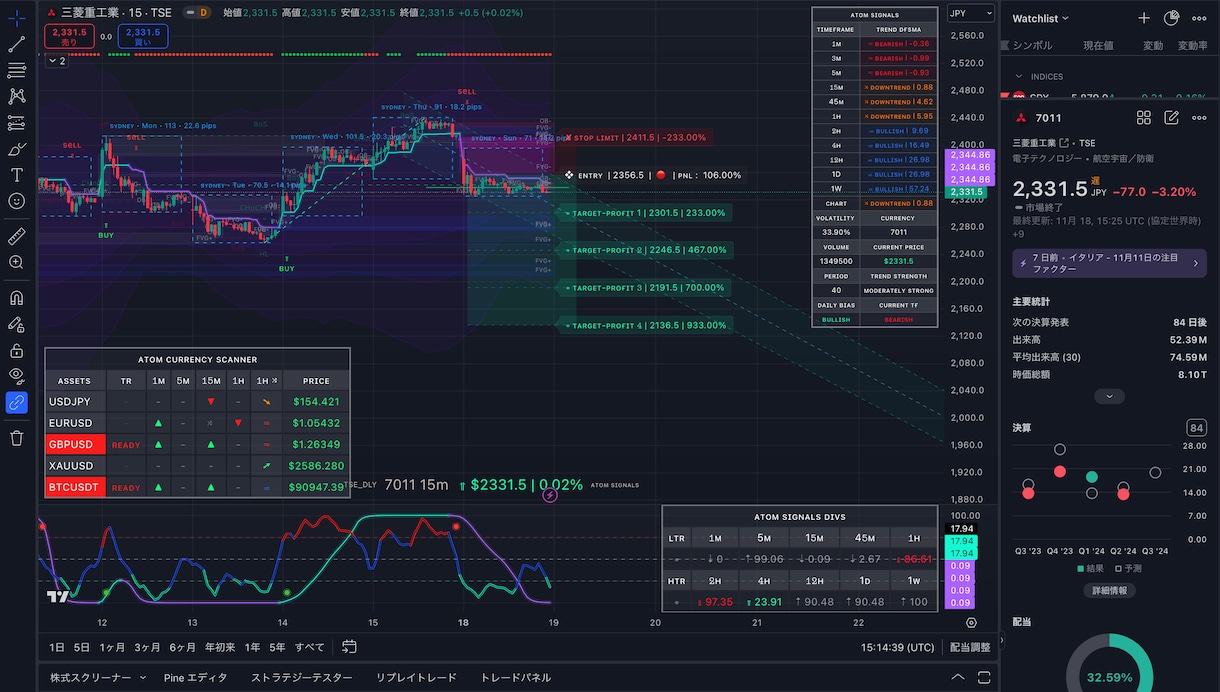The height and width of the screenshot is (692, 1220).
Task: Click the 84 earnings days badge
Action: tap(1196, 428)
